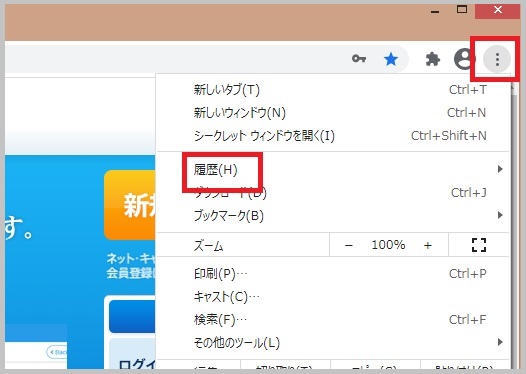Expand arrow beside 履歴(H)
The height and width of the screenshot is (374, 526).
500,169
